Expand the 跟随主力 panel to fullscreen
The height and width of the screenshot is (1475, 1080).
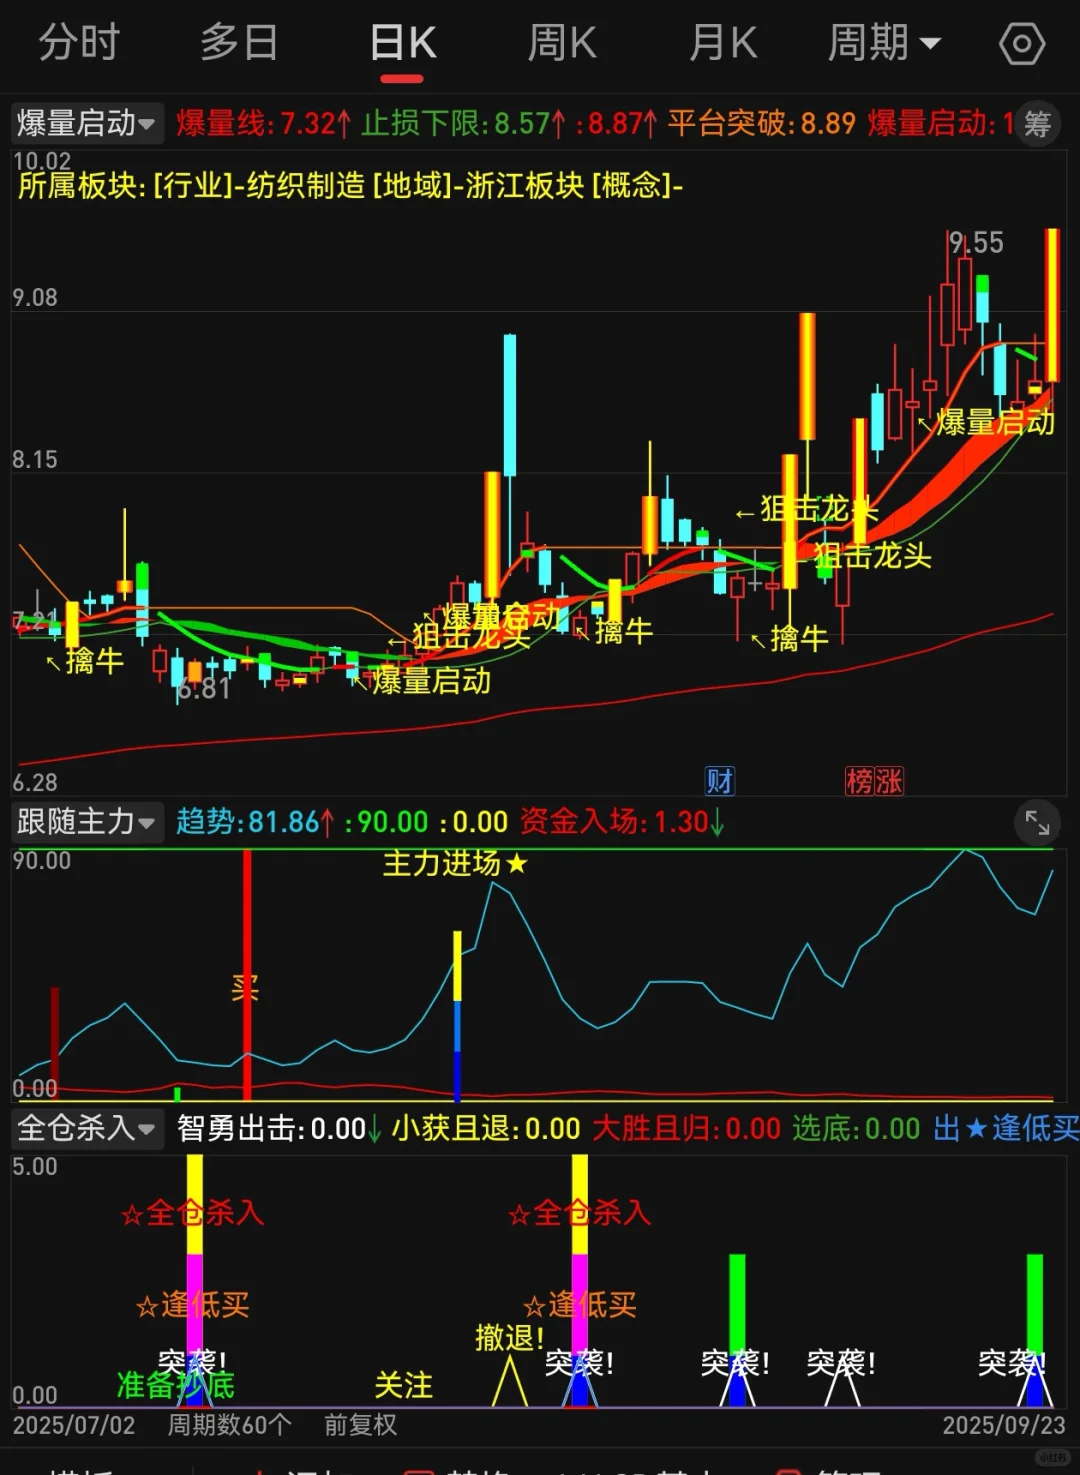1037,822
